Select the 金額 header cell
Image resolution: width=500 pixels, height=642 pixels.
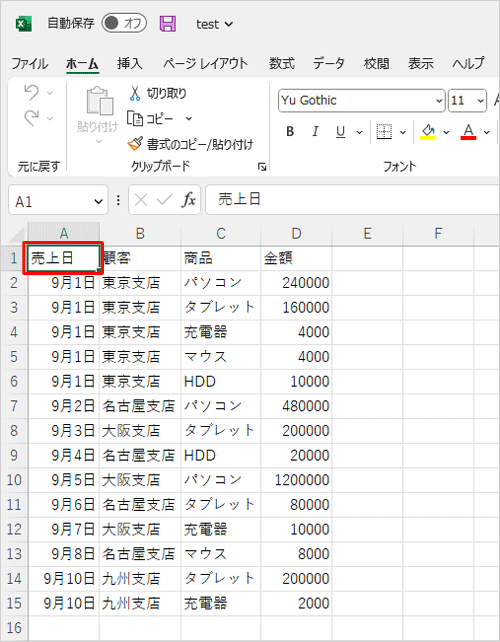click(x=296, y=258)
